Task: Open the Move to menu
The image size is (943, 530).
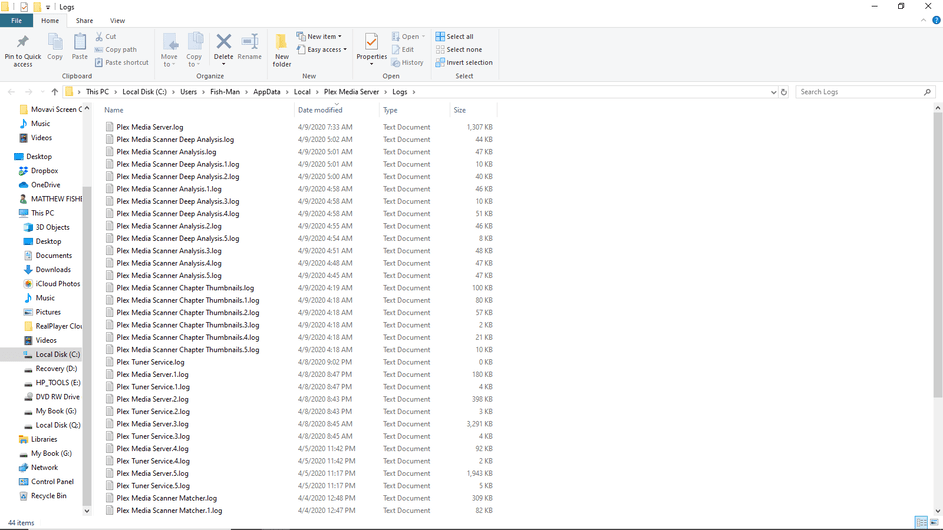Action: coord(170,49)
